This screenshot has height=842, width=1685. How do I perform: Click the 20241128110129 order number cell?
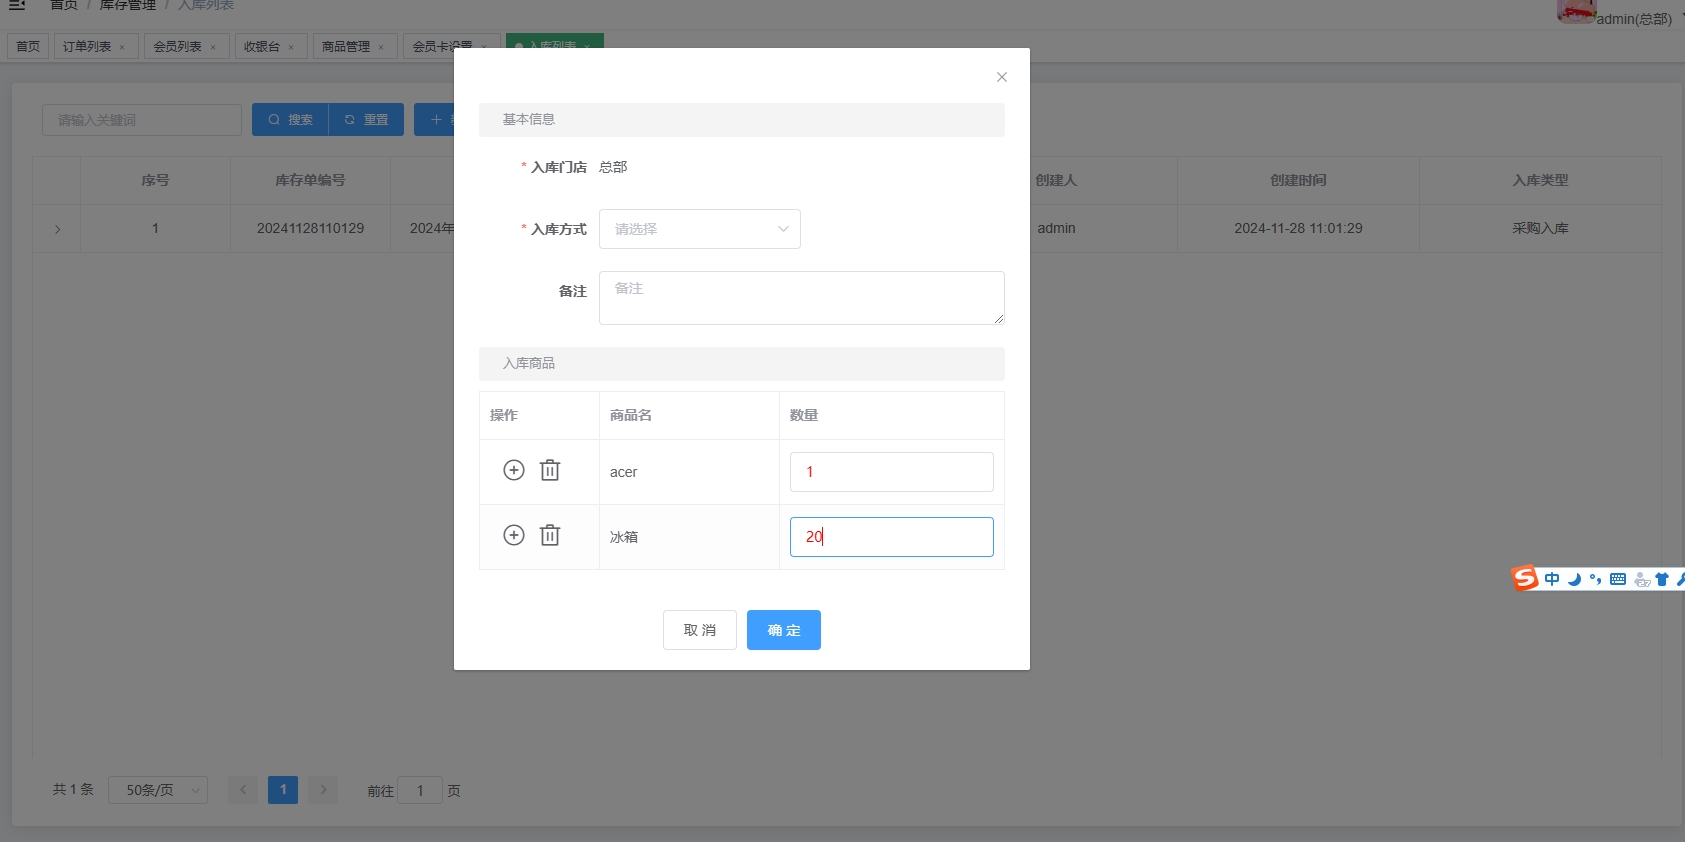coord(311,229)
